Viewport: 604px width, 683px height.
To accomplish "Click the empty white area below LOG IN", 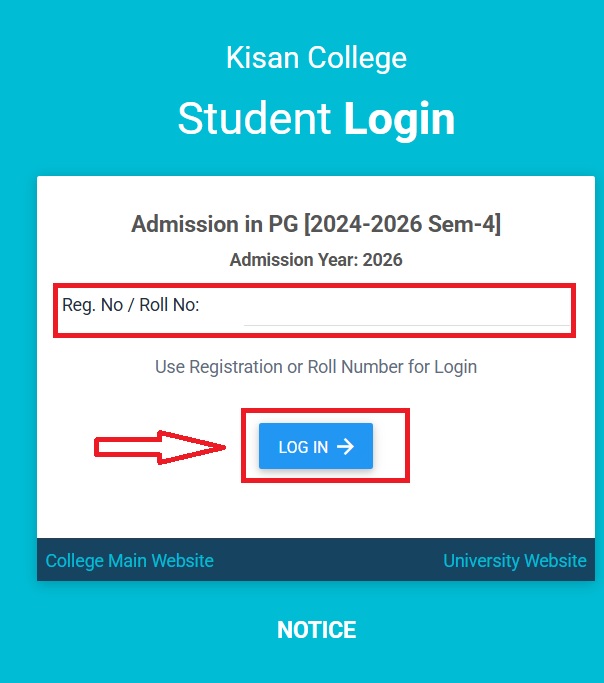I will pyautogui.click(x=316, y=510).
